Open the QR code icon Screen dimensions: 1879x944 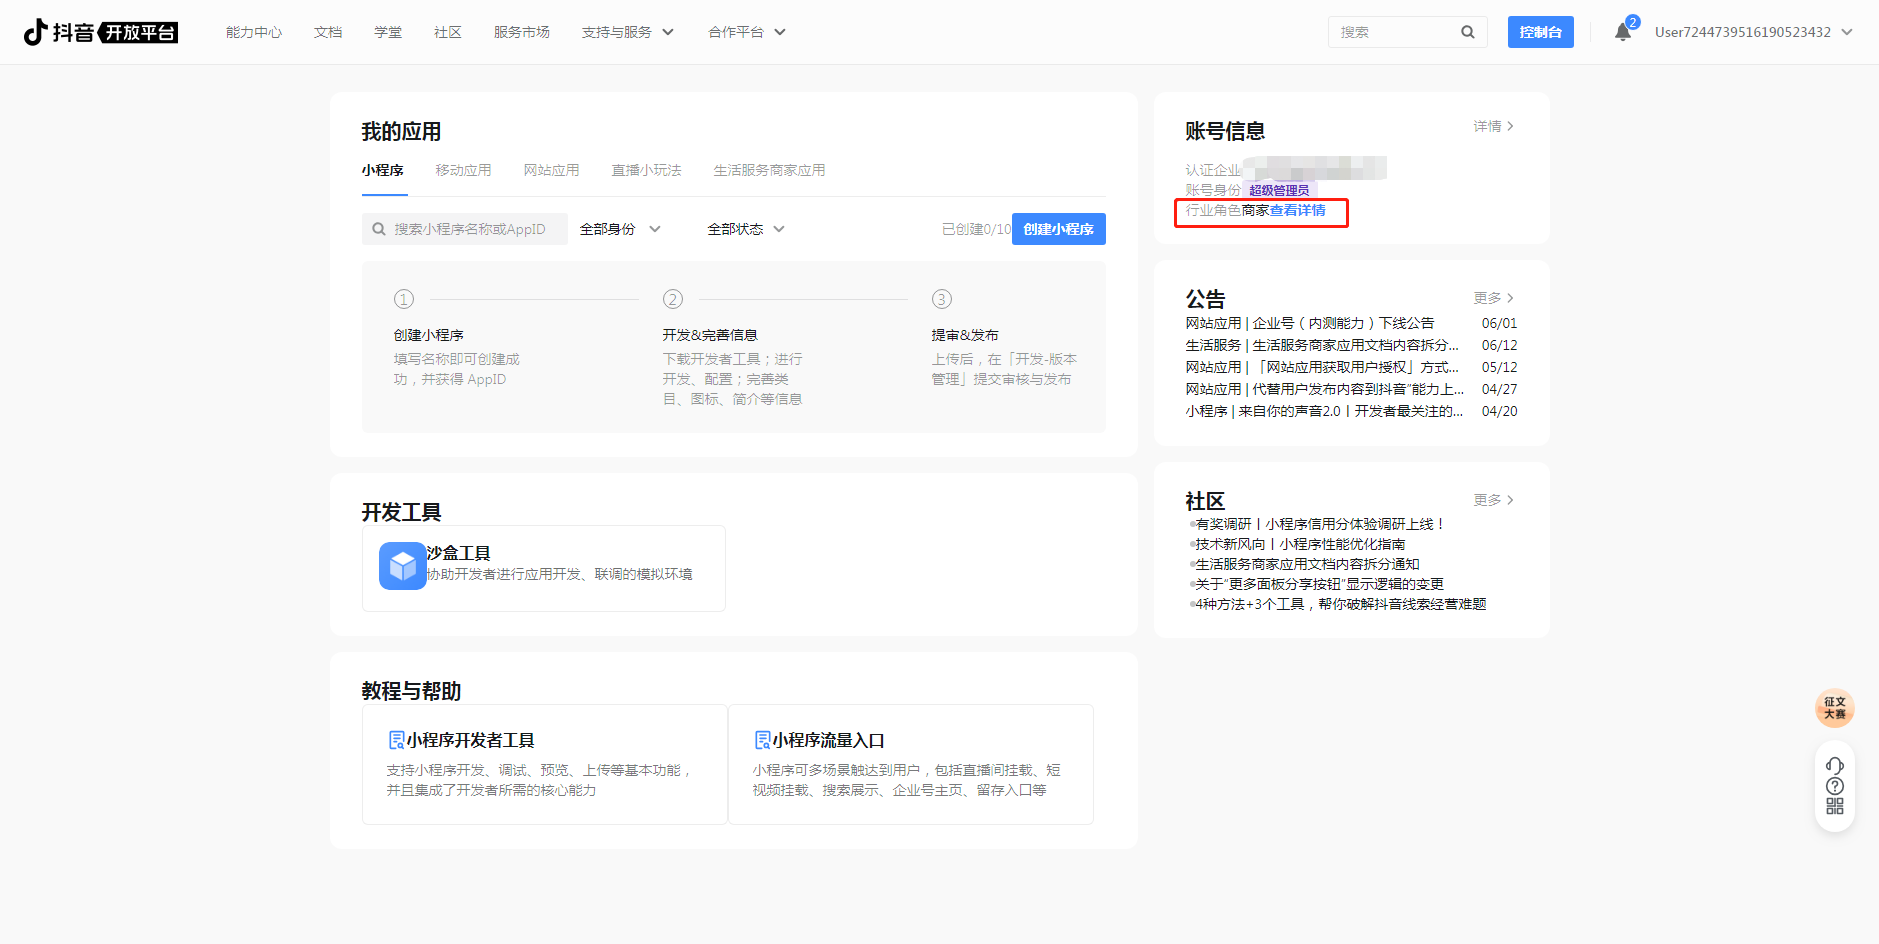pos(1835,806)
